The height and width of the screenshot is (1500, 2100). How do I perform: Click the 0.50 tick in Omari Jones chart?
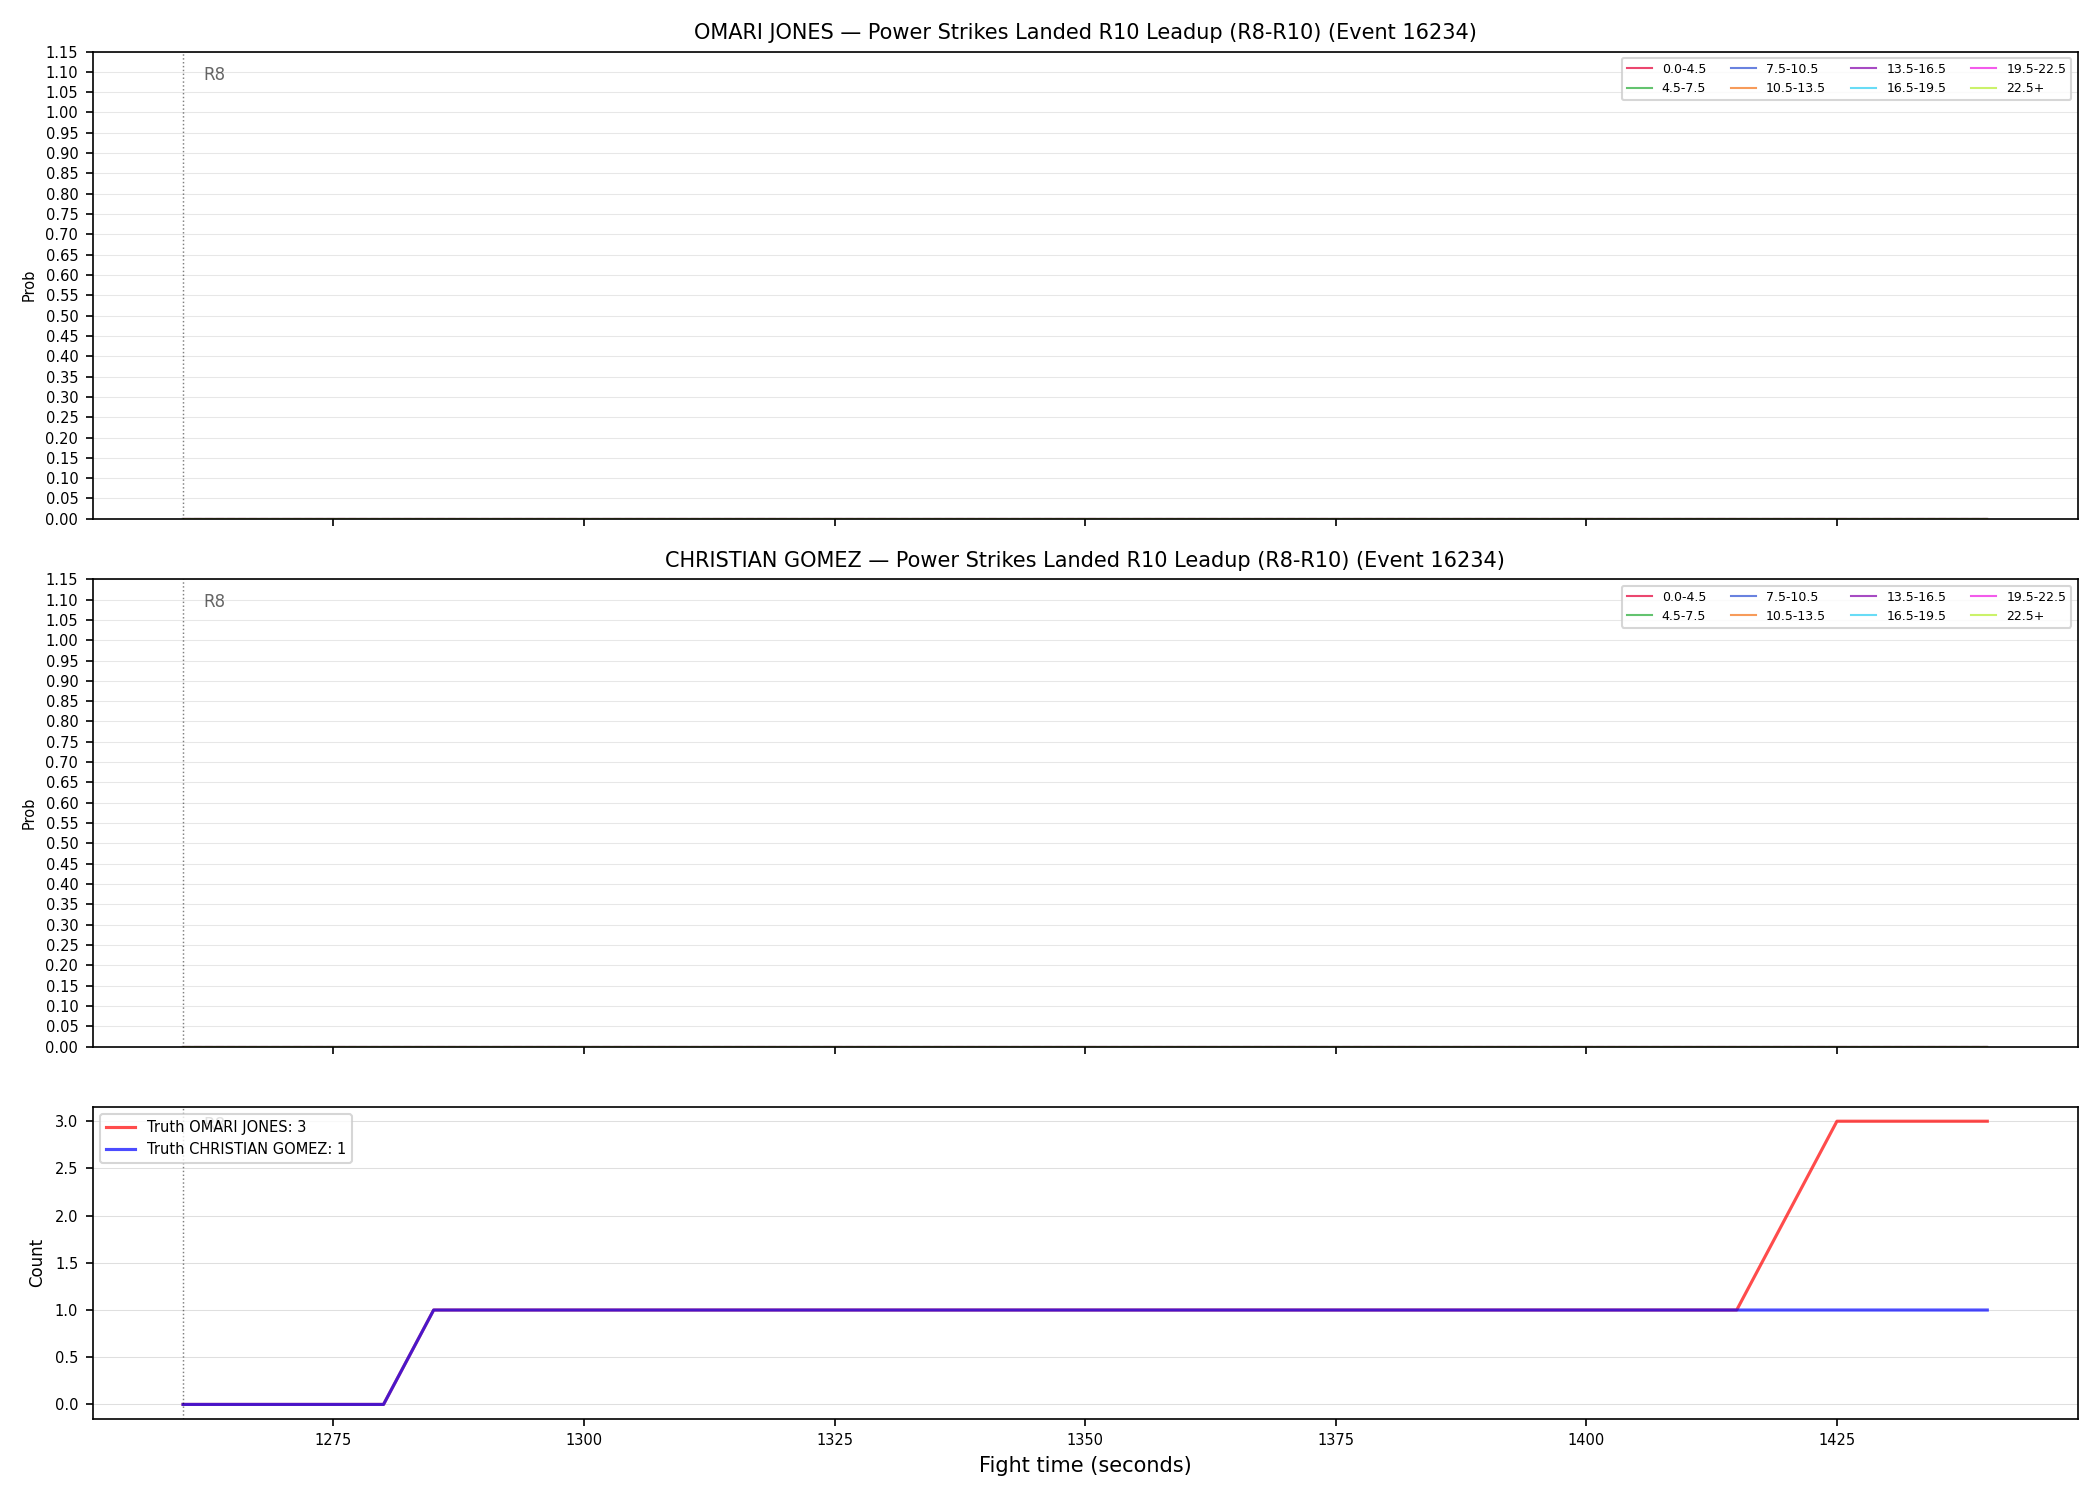pyautogui.click(x=62, y=316)
